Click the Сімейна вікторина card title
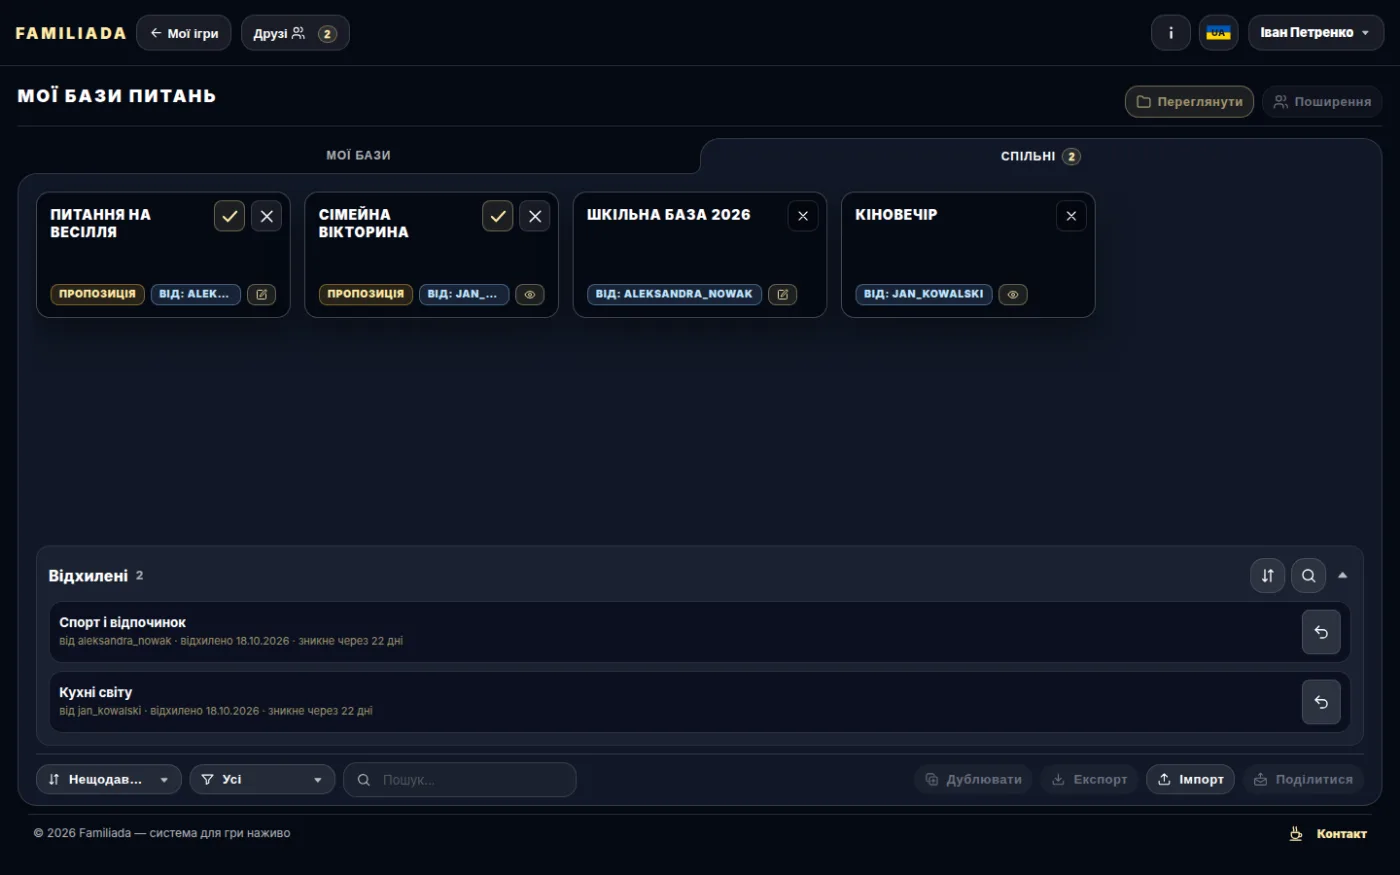This screenshot has height=875, width=1400. (364, 223)
